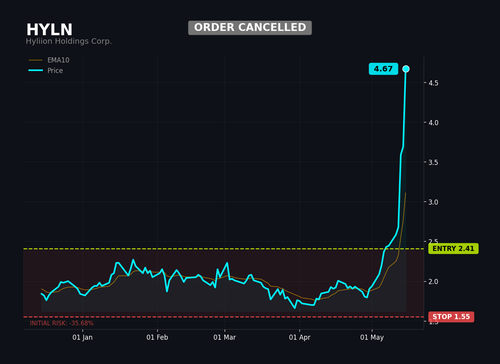This screenshot has height=364, width=500.
Task: Click the 4.5 price axis label
Action: coord(433,83)
